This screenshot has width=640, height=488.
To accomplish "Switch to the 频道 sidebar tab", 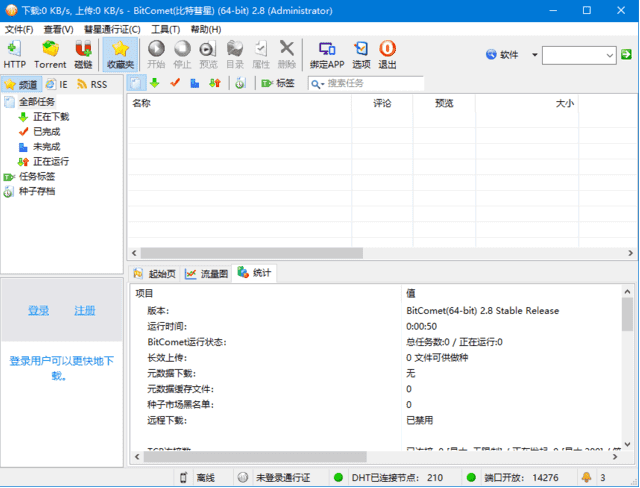I will coord(22,84).
